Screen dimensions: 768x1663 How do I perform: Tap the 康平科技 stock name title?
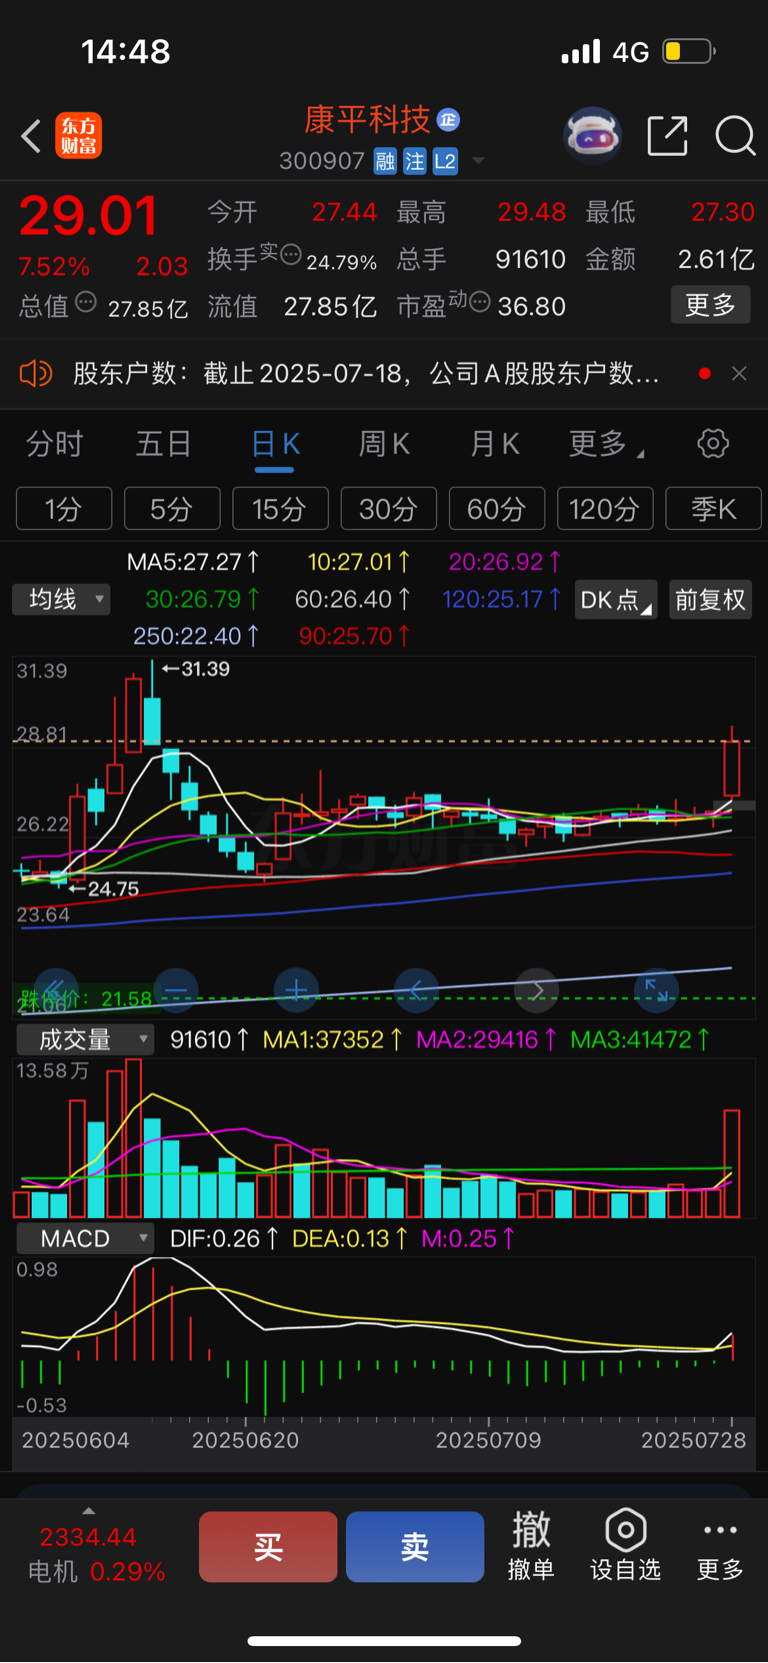pos(367,120)
